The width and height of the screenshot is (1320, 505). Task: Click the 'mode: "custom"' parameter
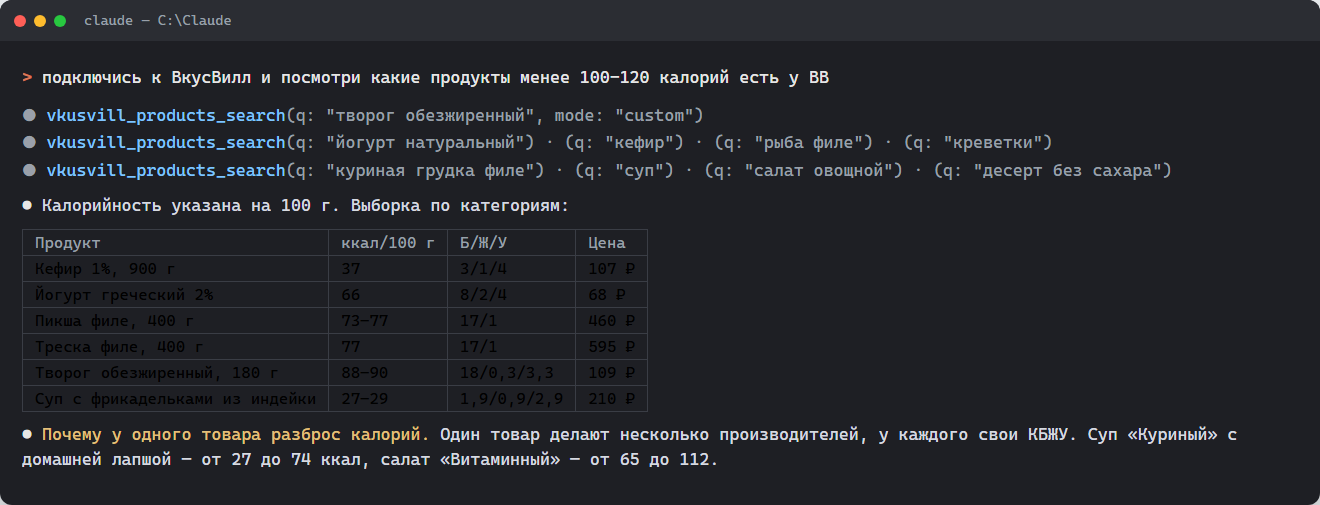coord(624,115)
